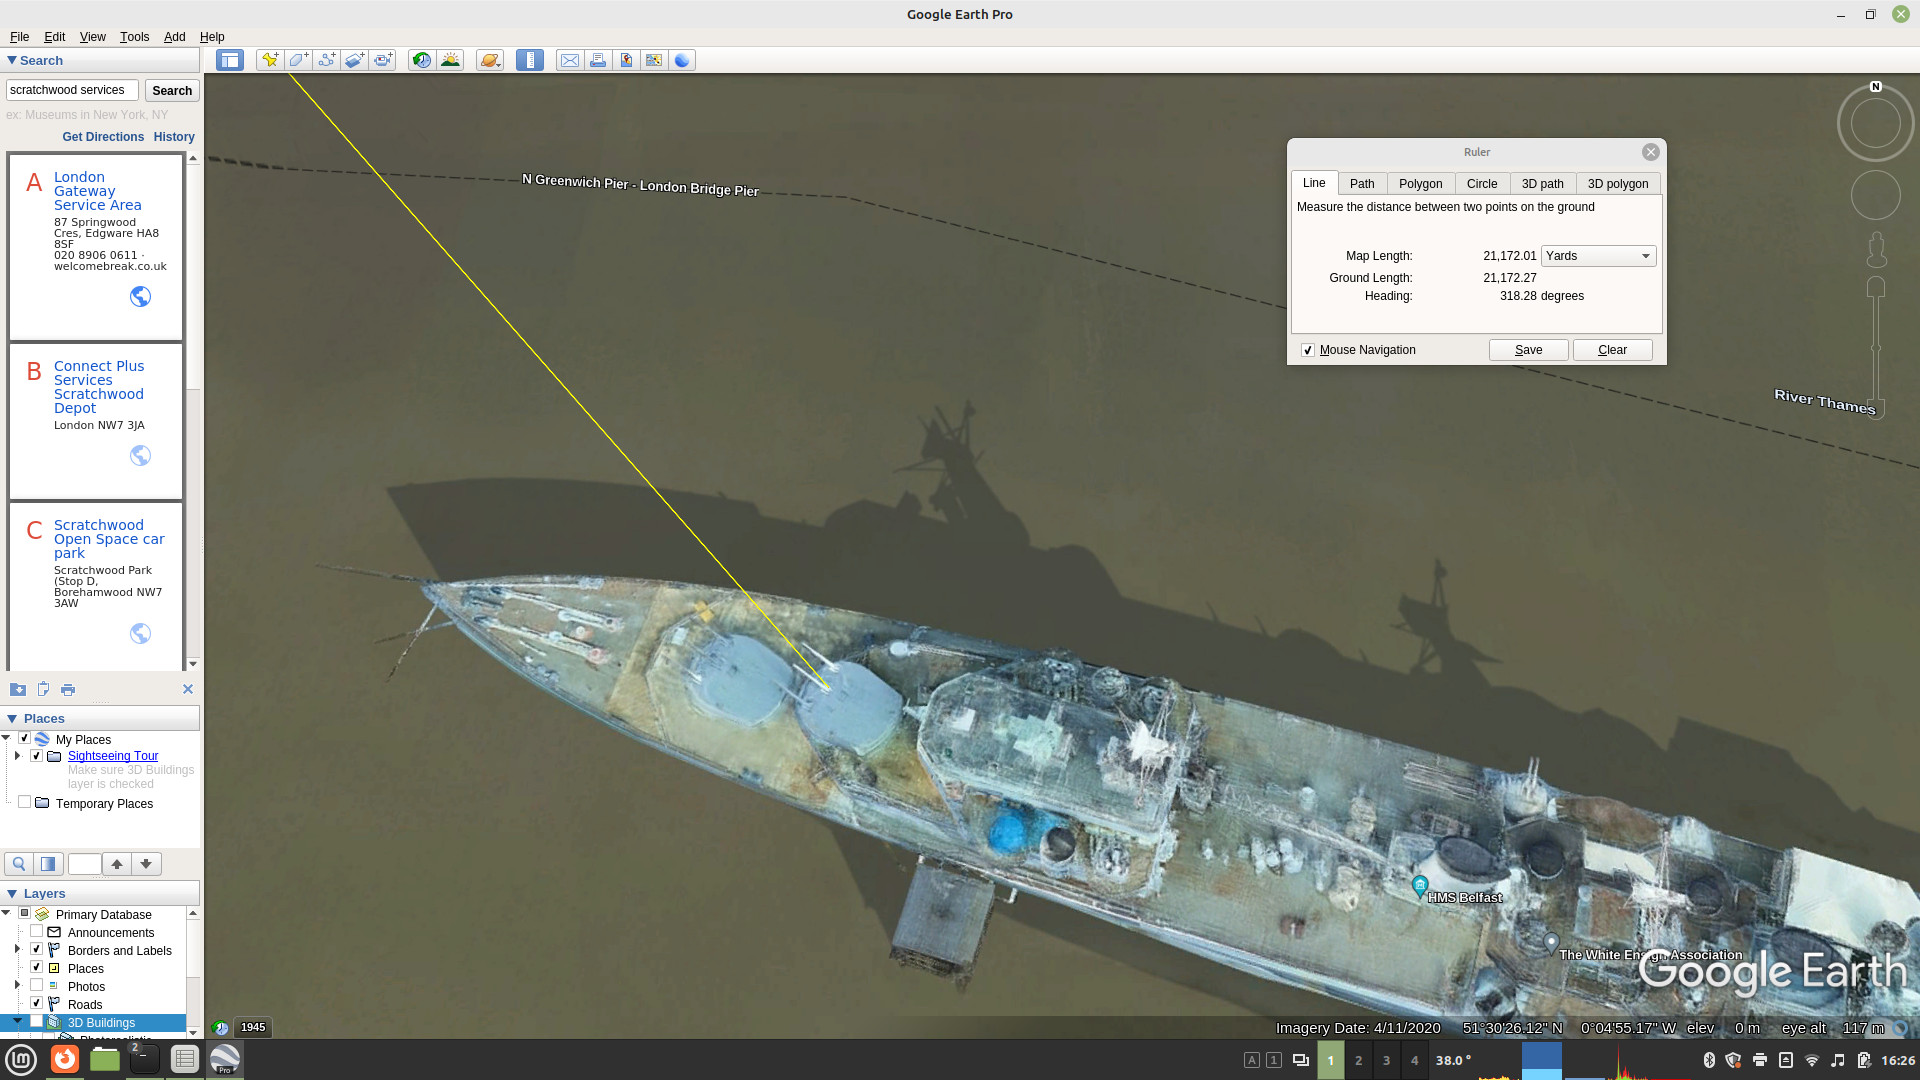Image resolution: width=1920 pixels, height=1080 pixels.
Task: Show historical imagery clock icon
Action: 422,60
